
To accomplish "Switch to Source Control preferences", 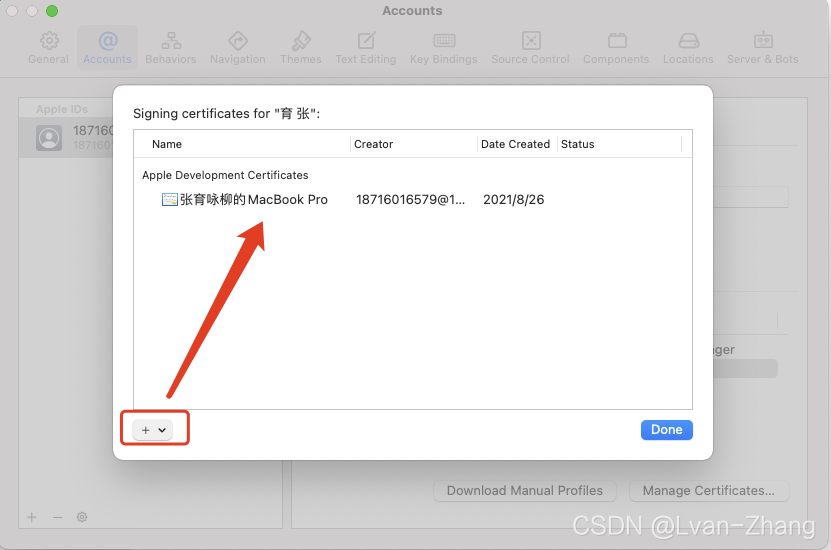I will [x=531, y=48].
